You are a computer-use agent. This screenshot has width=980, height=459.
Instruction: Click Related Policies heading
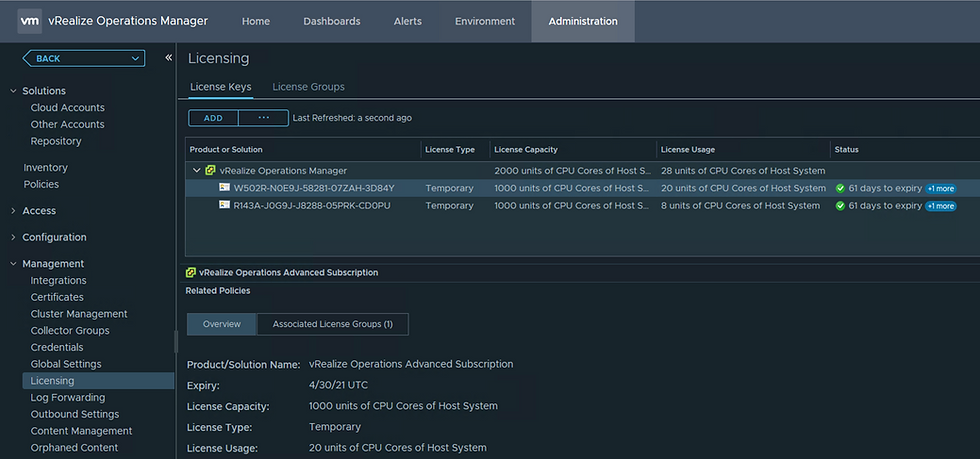coord(218,291)
